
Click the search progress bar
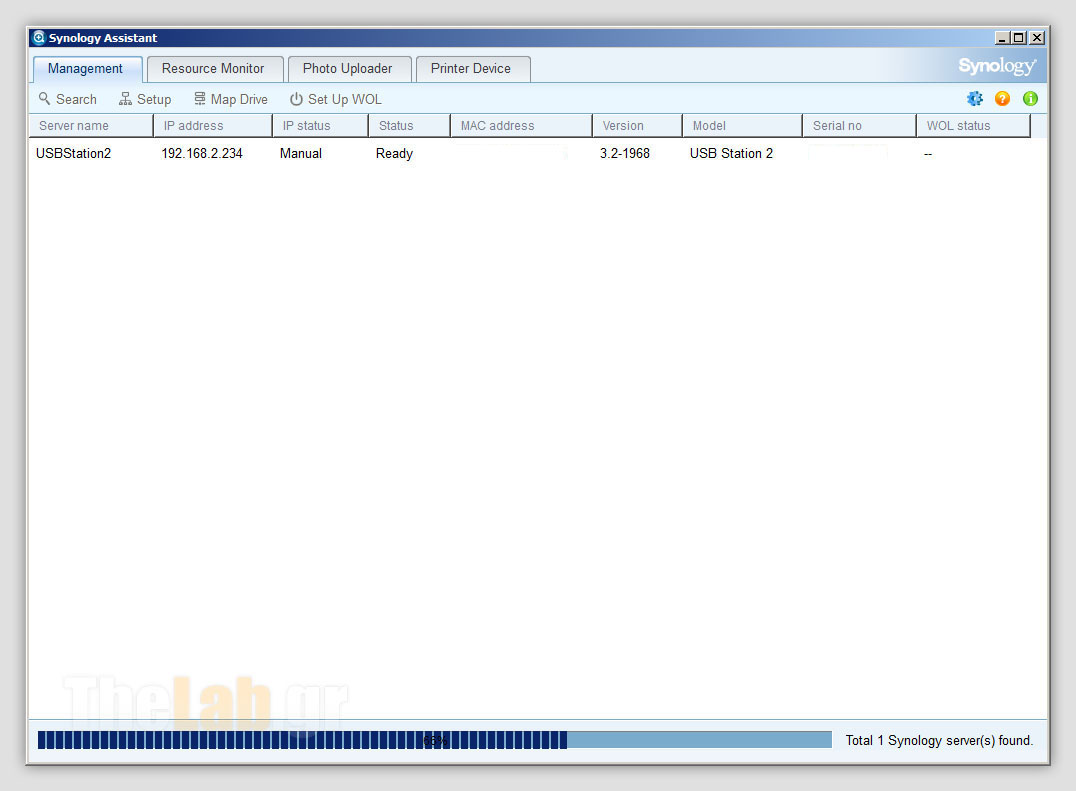pyautogui.click(x=434, y=740)
